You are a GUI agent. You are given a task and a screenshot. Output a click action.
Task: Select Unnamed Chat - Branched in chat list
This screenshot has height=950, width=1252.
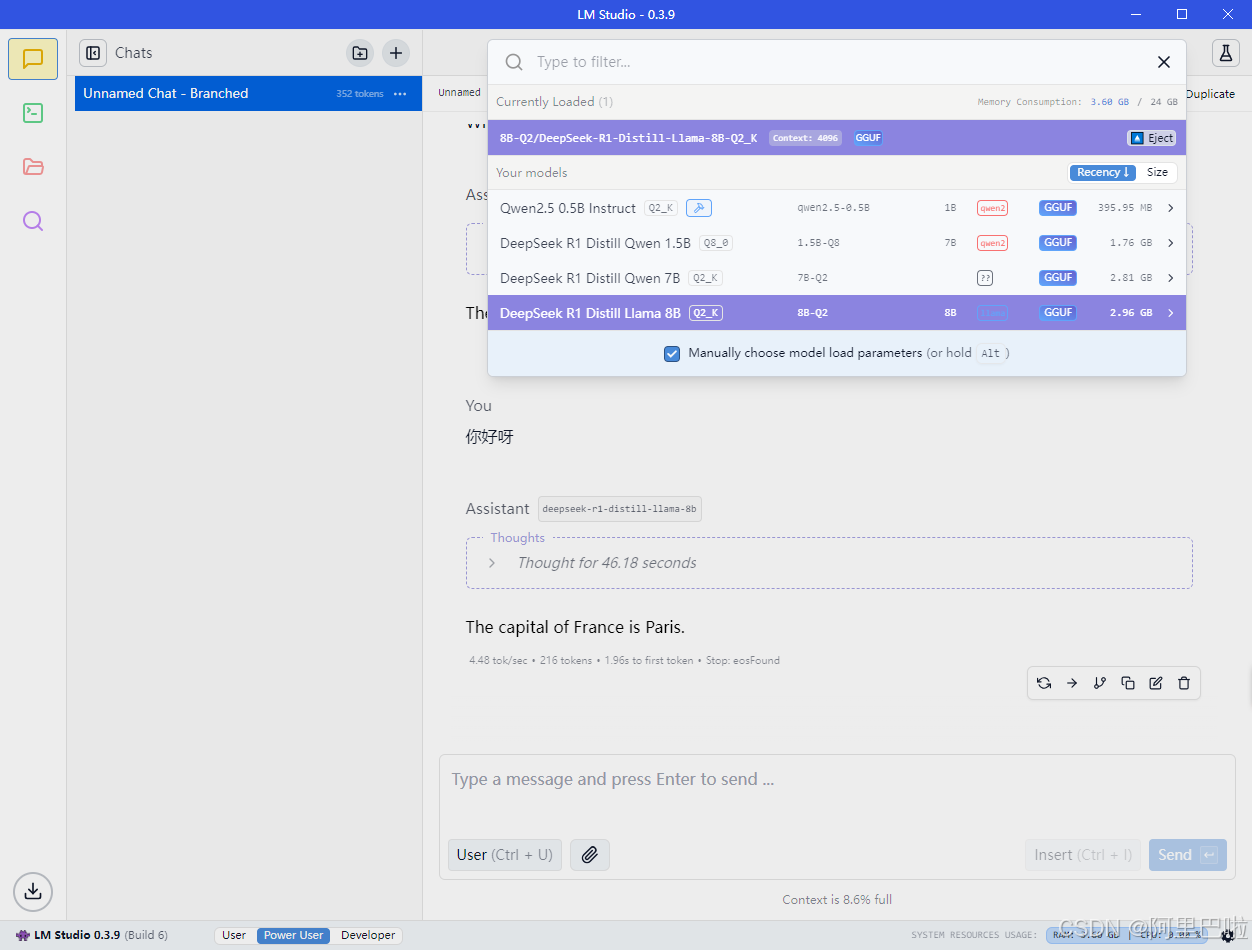pos(248,94)
